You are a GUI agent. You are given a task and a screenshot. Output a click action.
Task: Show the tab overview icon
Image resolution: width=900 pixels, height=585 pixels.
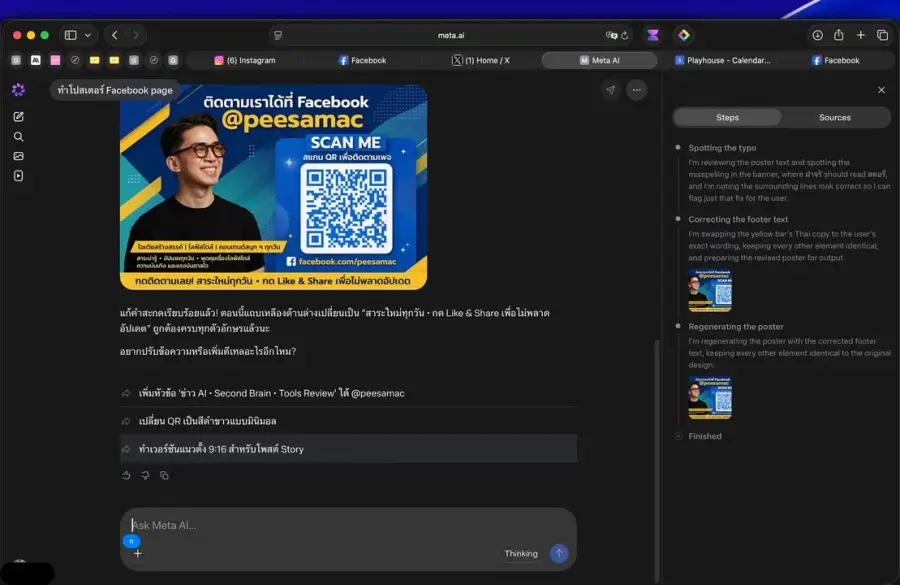882,35
